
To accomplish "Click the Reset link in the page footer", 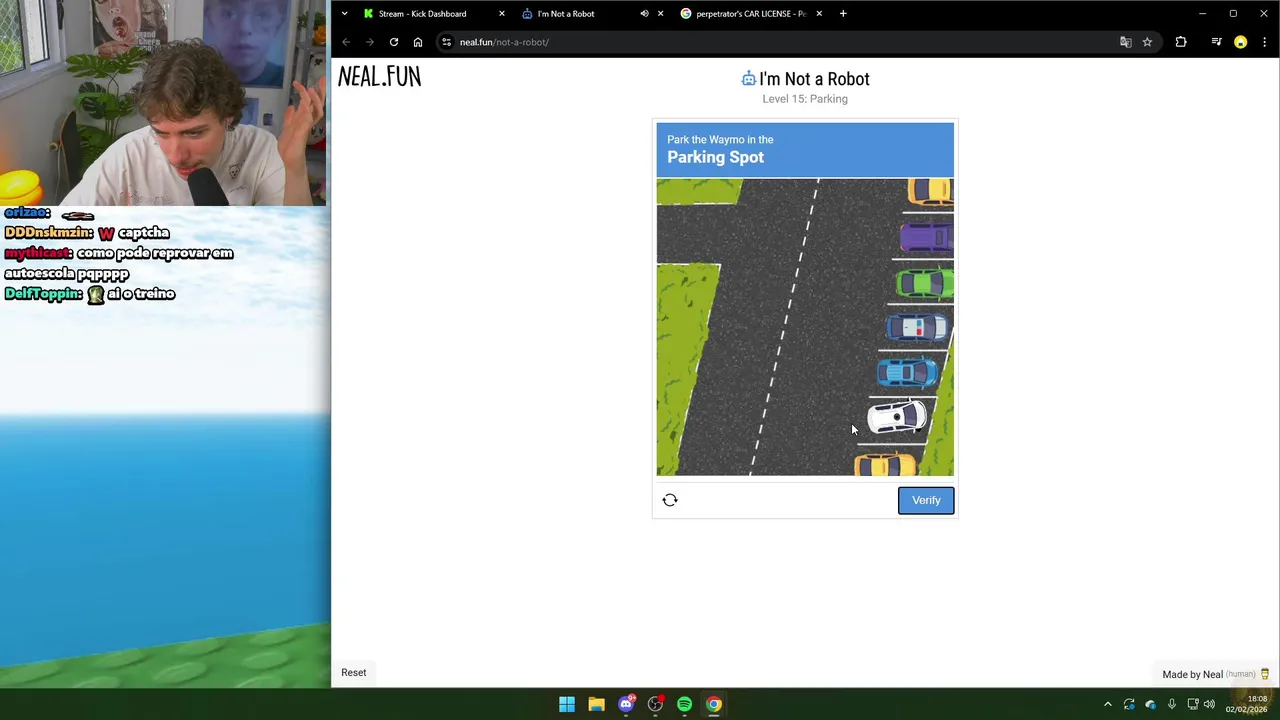I will click(353, 672).
